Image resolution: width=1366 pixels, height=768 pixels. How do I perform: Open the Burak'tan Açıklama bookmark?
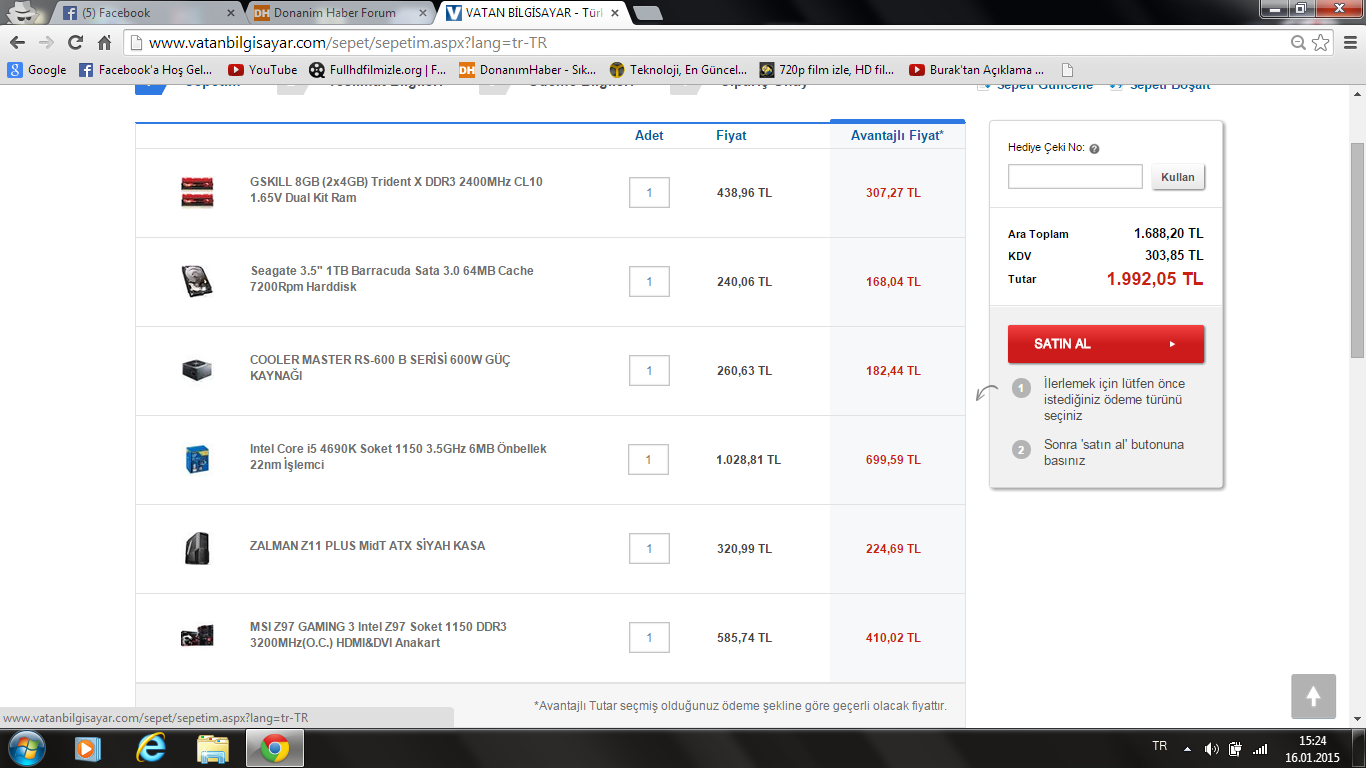(978, 70)
